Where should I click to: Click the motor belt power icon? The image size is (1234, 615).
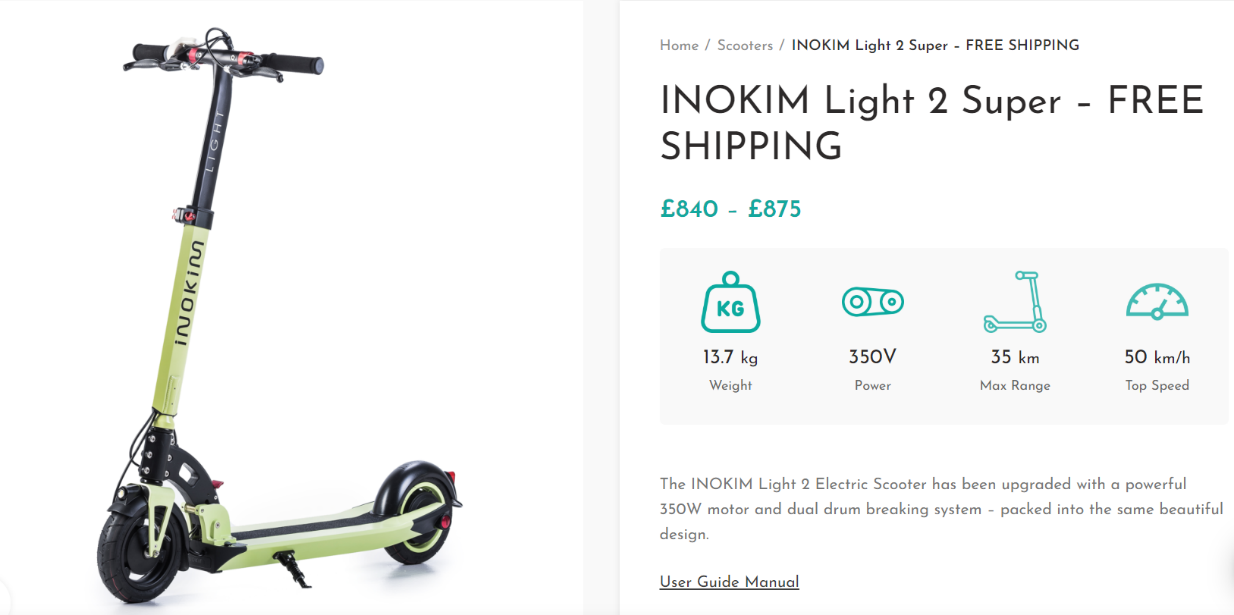tap(872, 301)
